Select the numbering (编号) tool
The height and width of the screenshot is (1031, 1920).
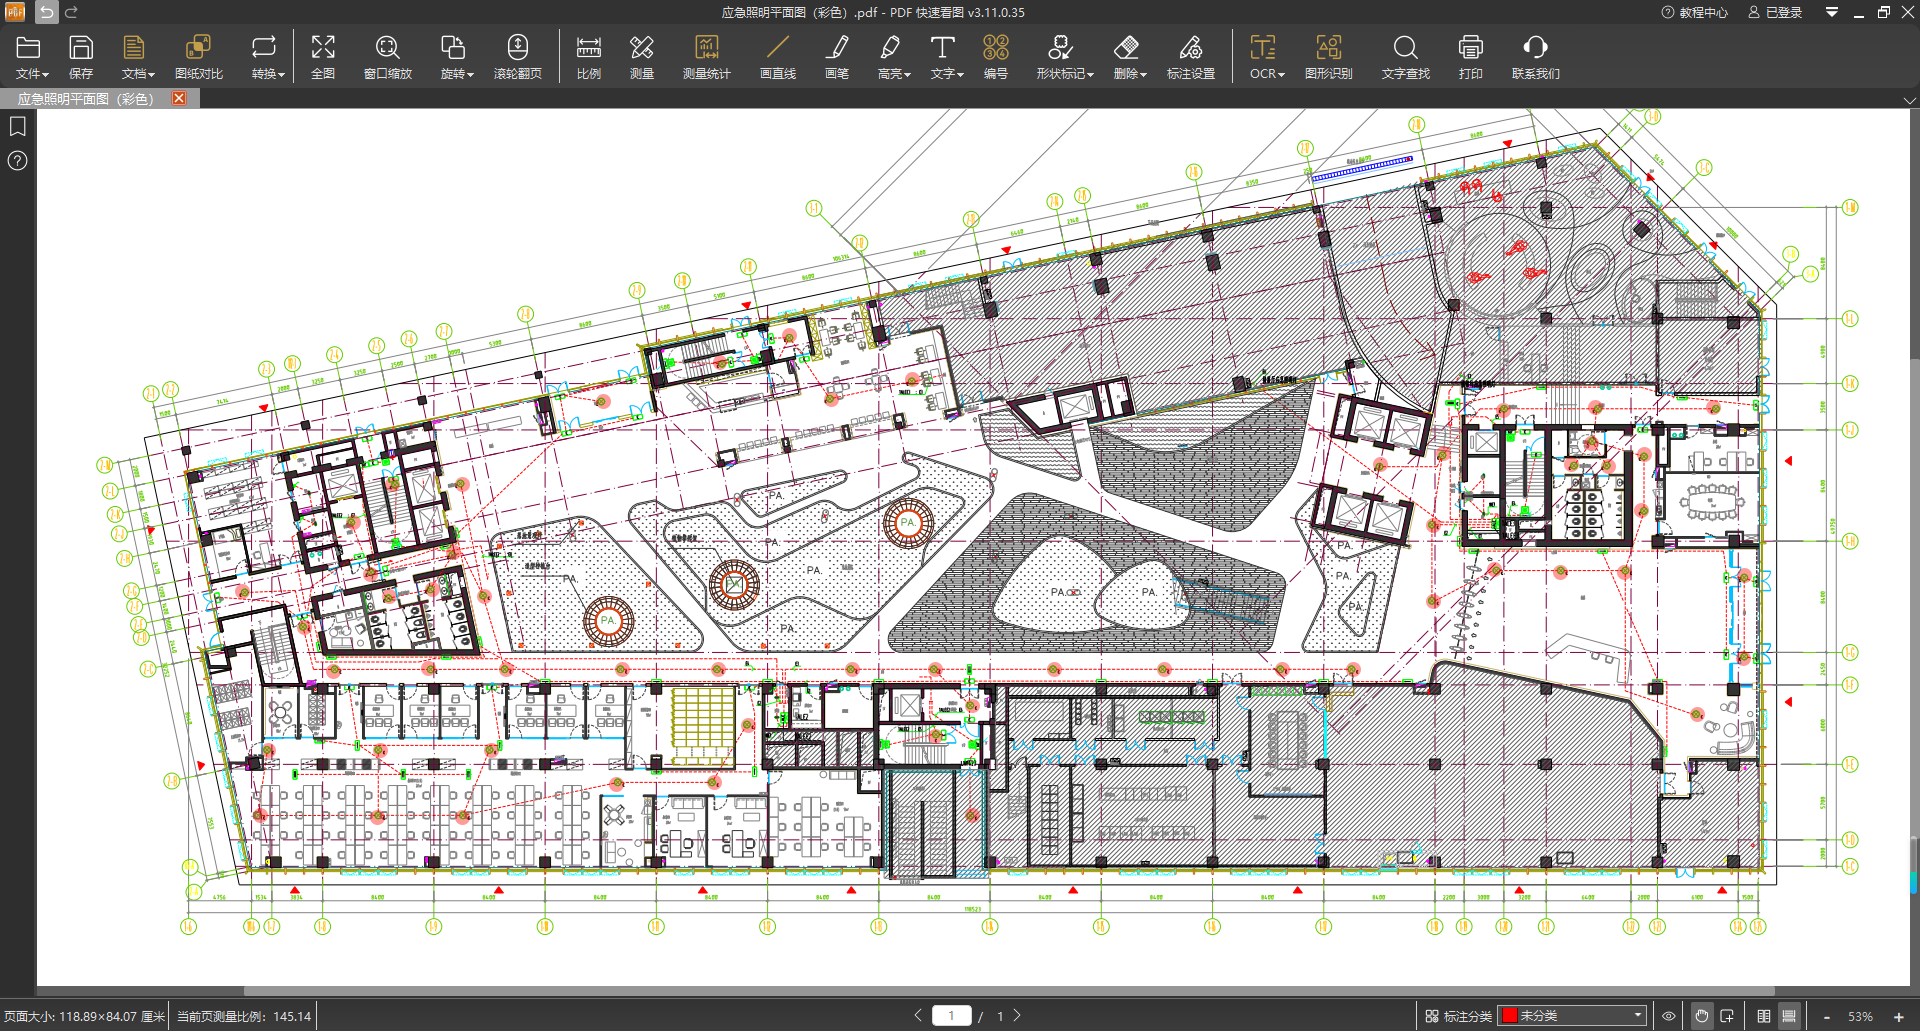(x=996, y=57)
